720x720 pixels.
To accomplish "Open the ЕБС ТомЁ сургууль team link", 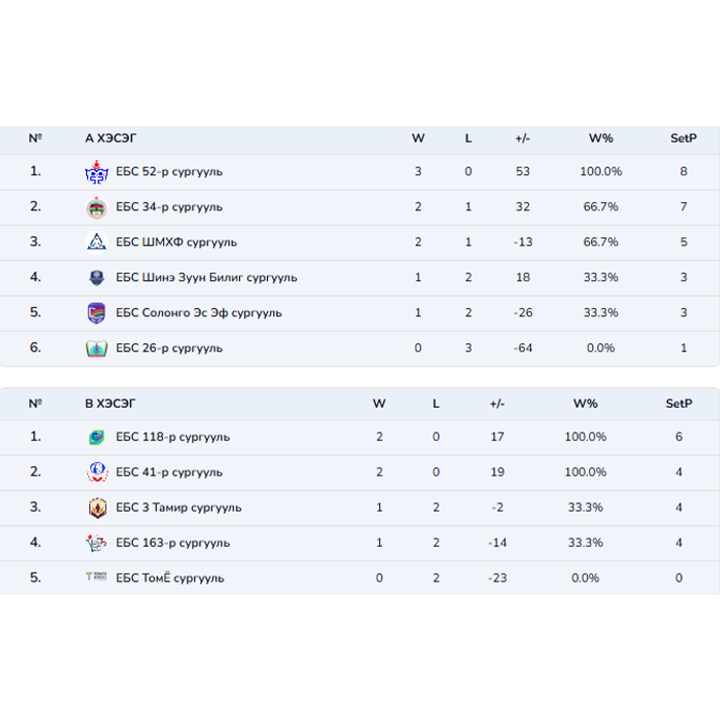I will [170, 578].
